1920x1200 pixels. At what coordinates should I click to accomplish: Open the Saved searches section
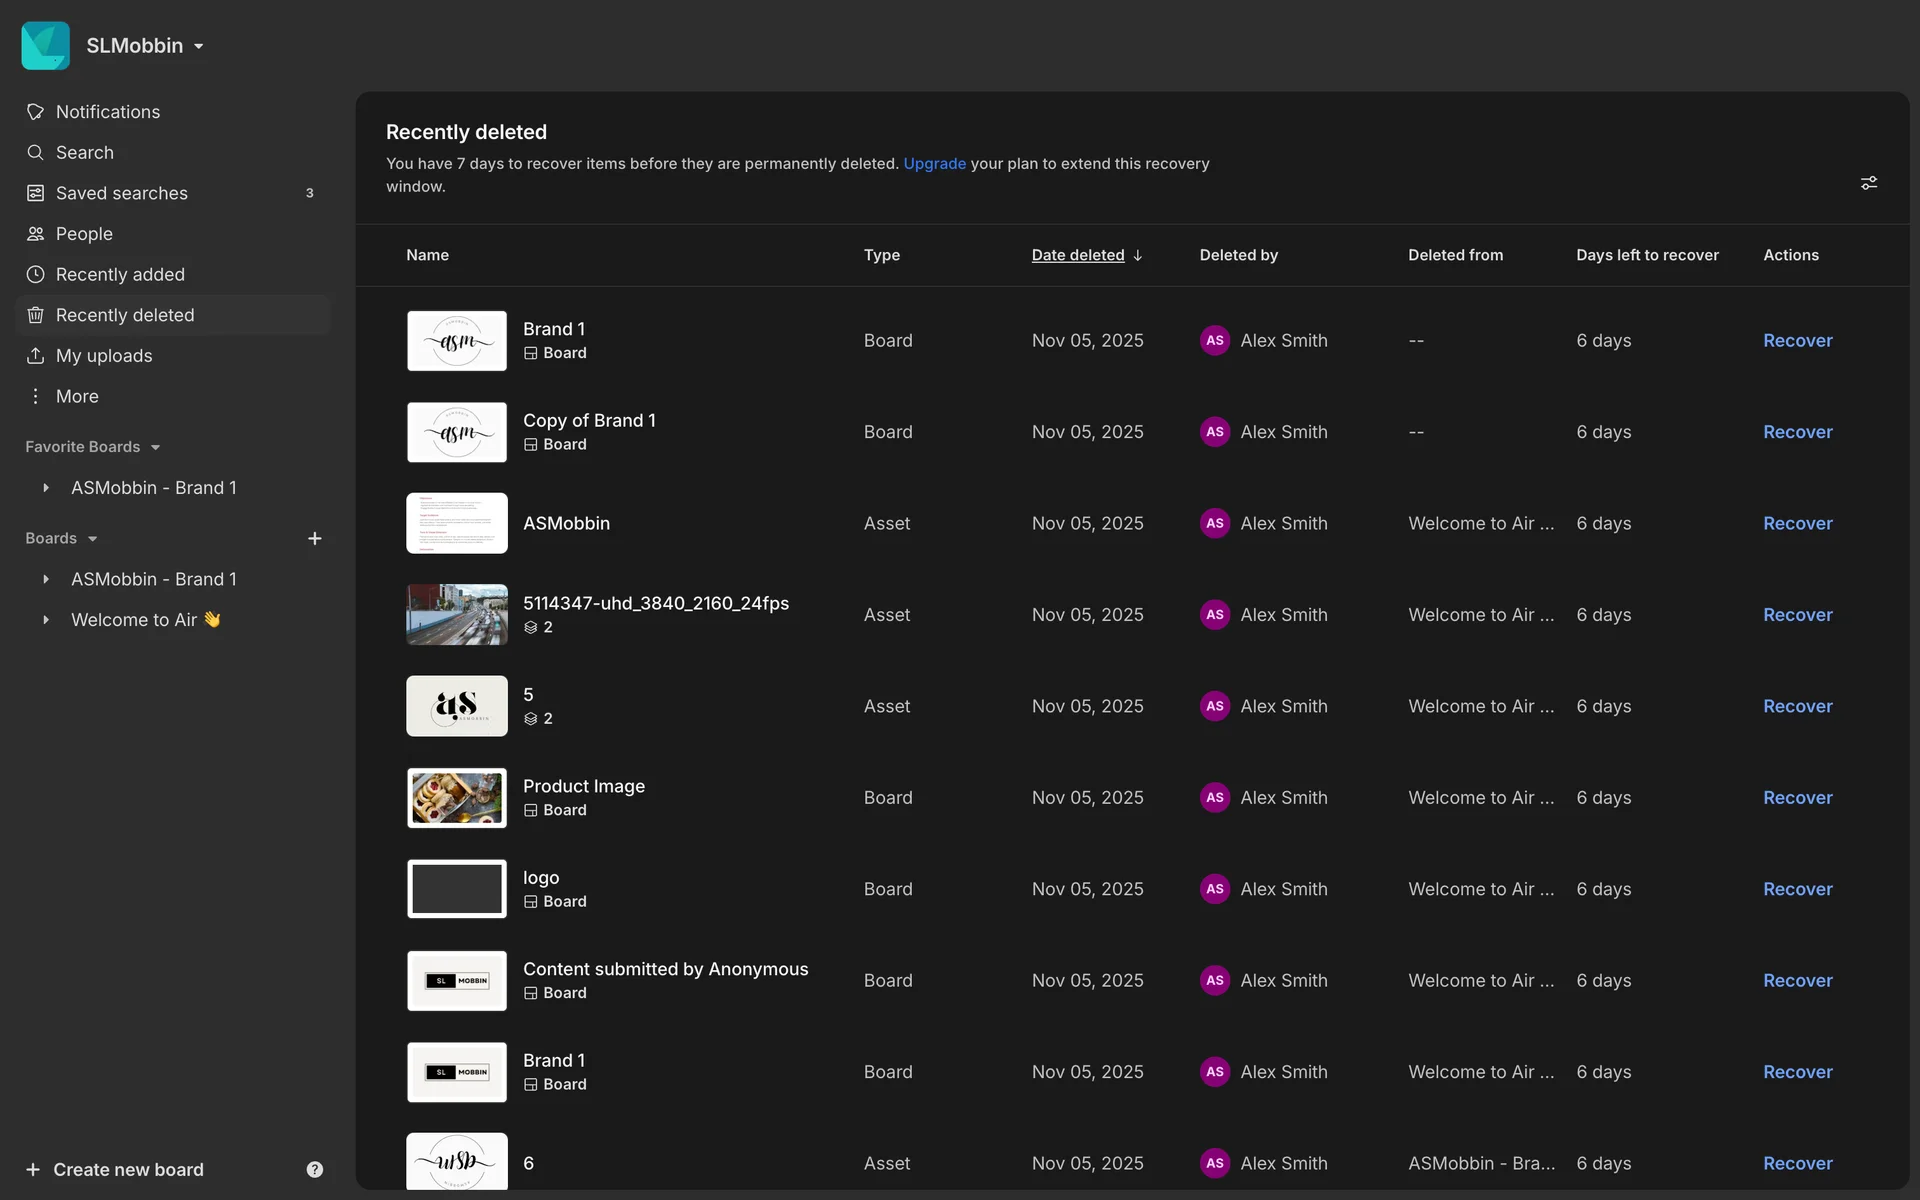(x=121, y=193)
